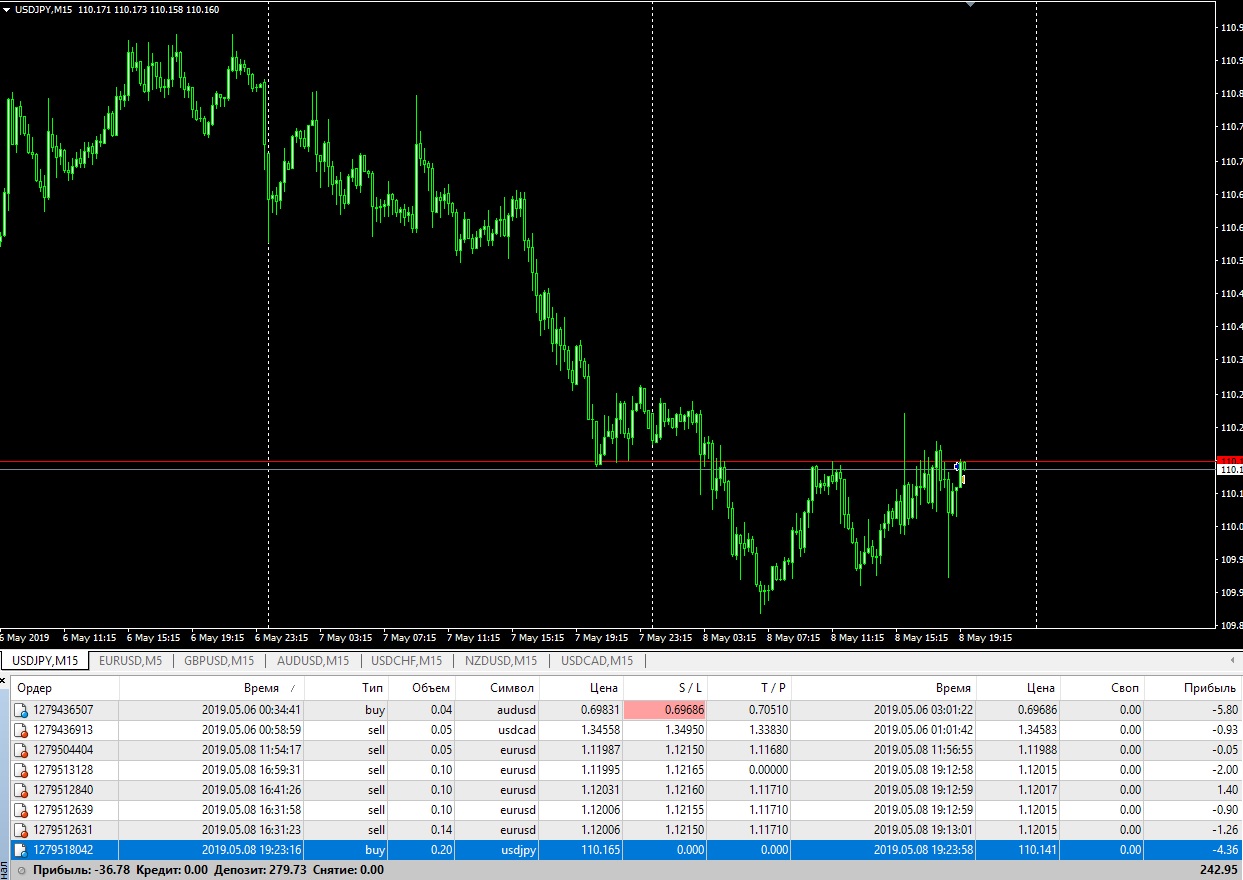
Task: Click the order icon for 1279436507
Action: point(21,710)
